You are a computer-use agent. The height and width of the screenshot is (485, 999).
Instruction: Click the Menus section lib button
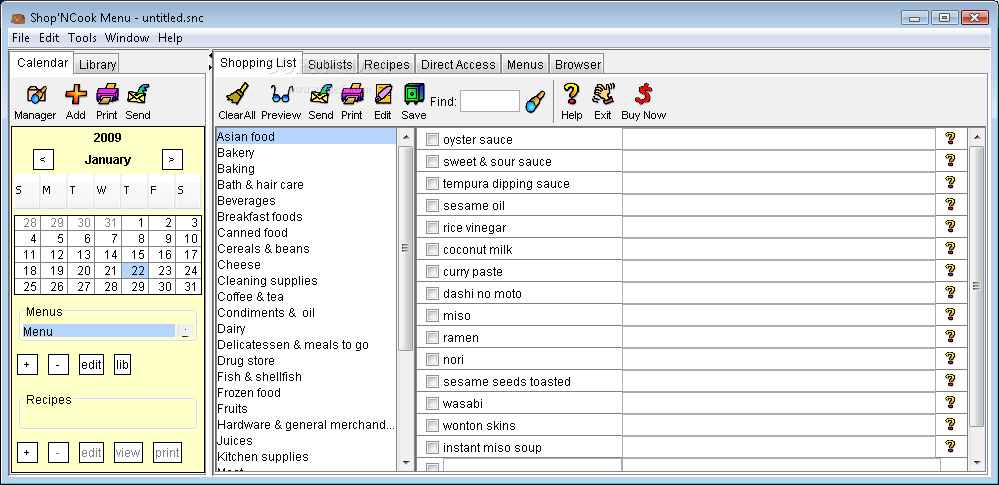[122, 365]
